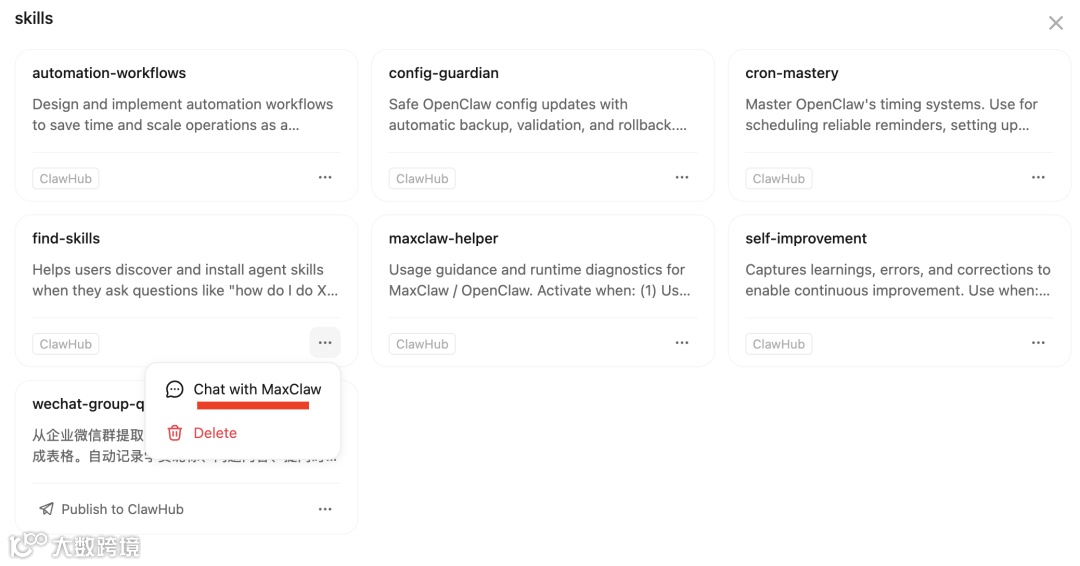
Task: Open the cron-mastery skill card title
Action: tap(792, 73)
